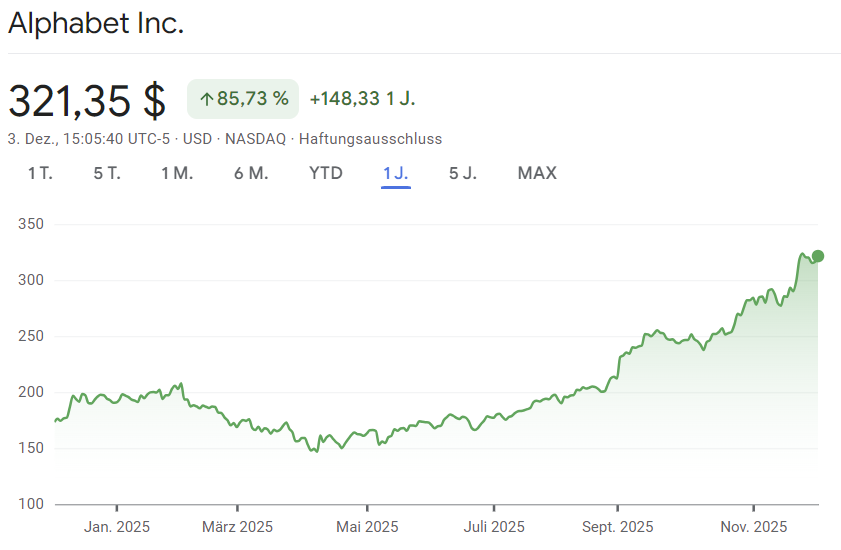The width and height of the screenshot is (841, 550).
Task: Click the NASDAQ exchange text
Action: pos(255,139)
